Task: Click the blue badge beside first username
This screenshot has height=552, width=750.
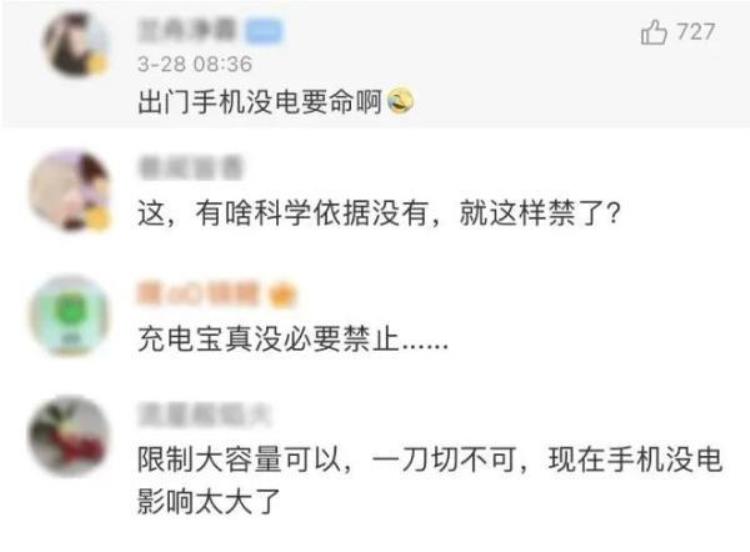Action: click(x=265, y=32)
